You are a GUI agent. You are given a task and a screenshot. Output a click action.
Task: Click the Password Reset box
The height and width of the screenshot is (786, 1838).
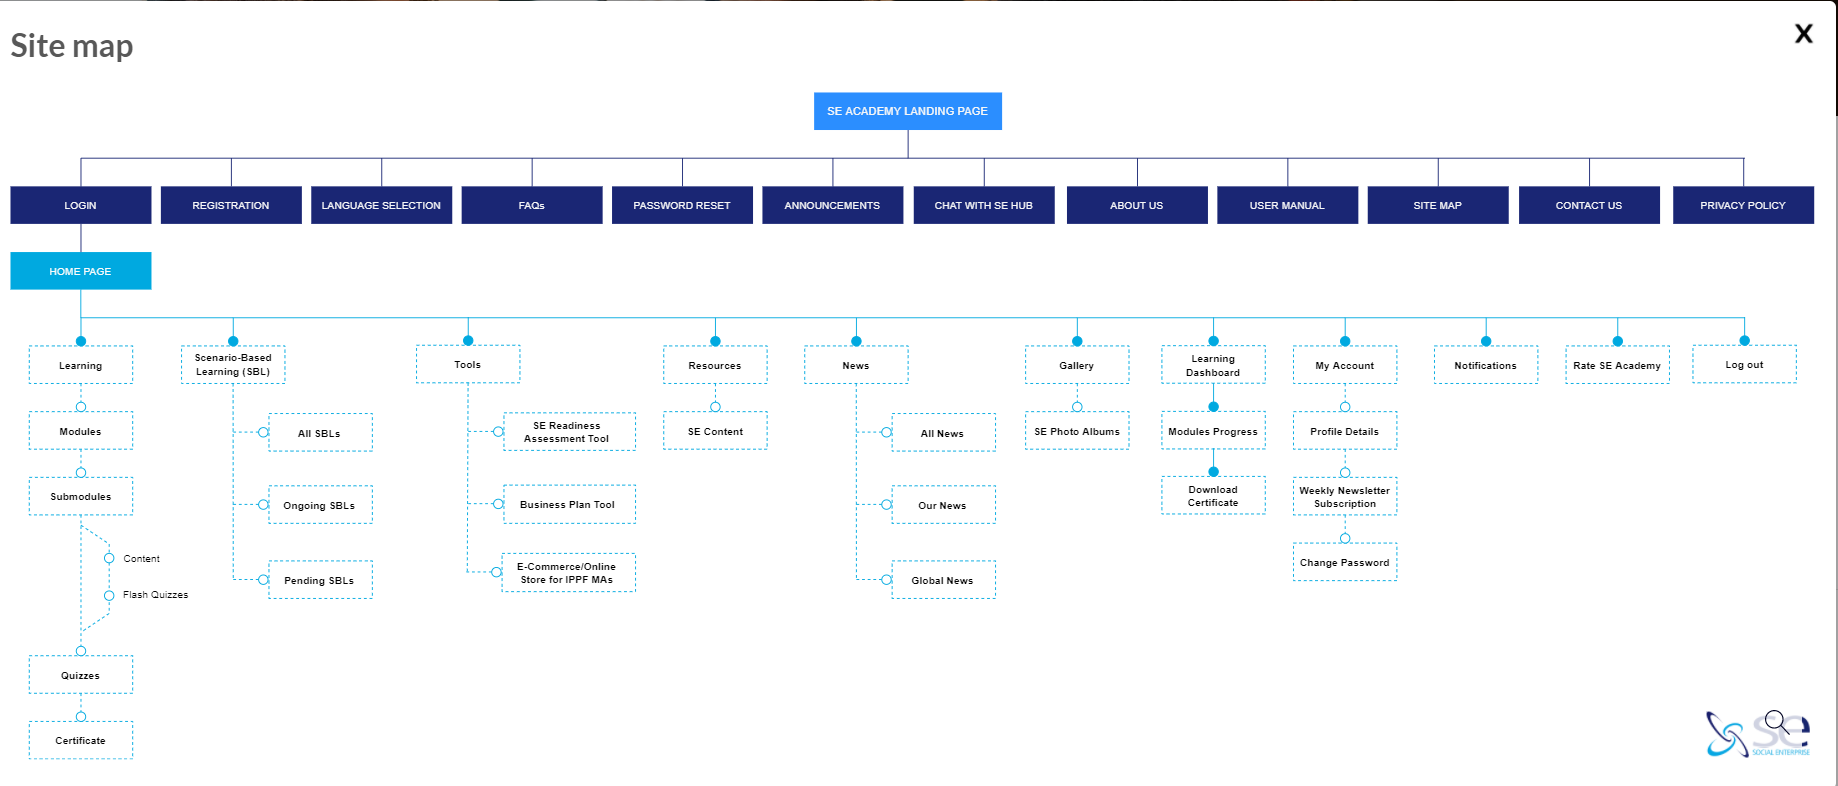[x=682, y=205]
